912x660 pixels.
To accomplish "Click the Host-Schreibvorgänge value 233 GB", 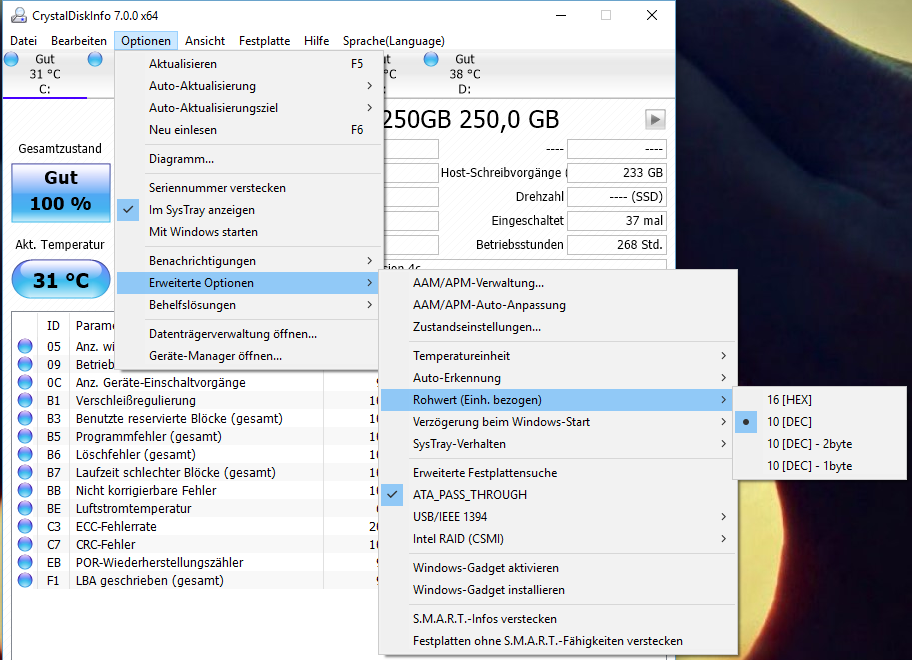I will [617, 173].
